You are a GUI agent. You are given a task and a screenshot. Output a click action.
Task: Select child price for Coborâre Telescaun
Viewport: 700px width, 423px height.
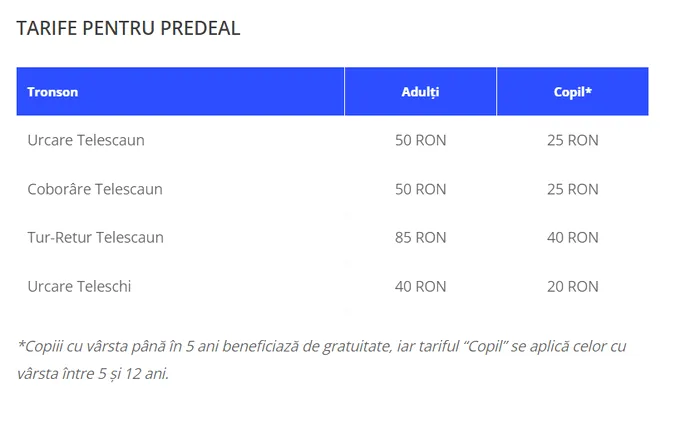[x=572, y=189]
